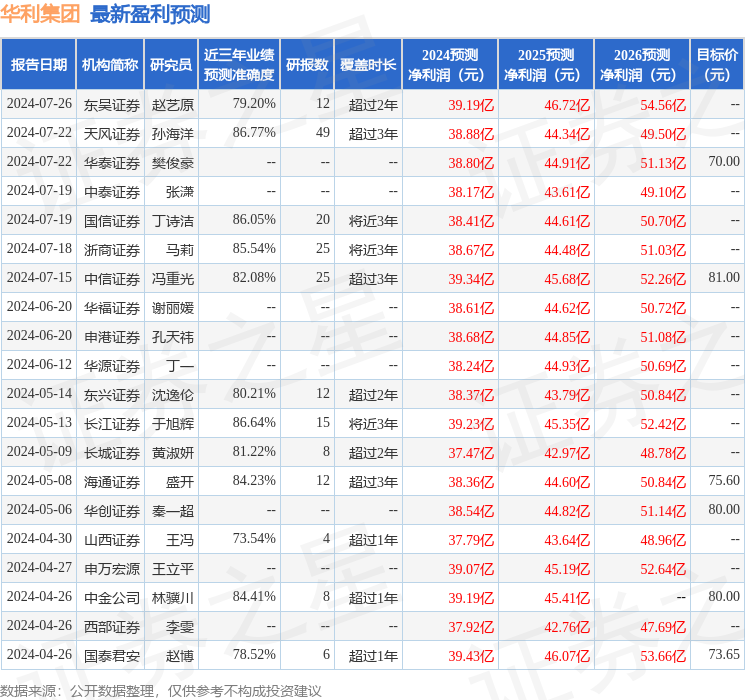Click the 最新盈利预测 heading
Viewport: 745px width, 700px height.
pyautogui.click(x=150, y=14)
